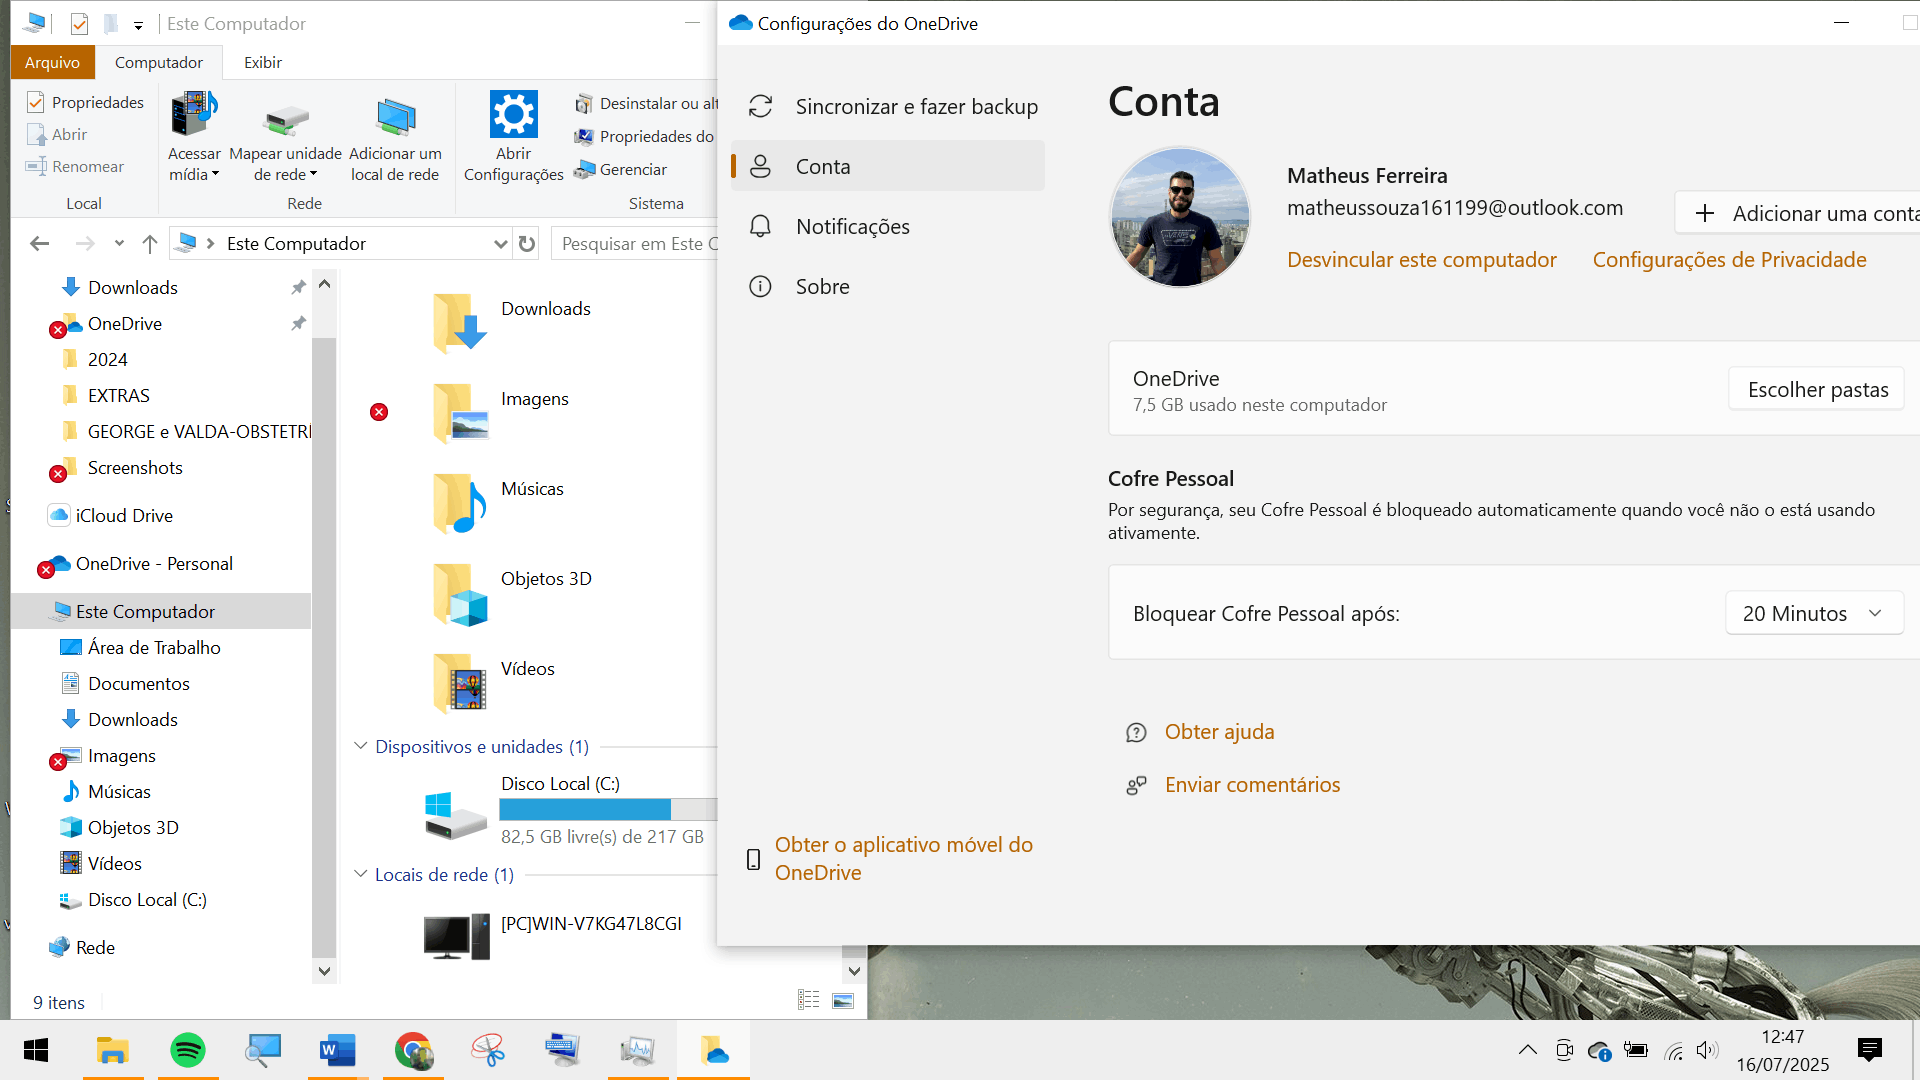
Task: Toggle the Propriedades checkbox icon in ribbon
Action: [36, 102]
